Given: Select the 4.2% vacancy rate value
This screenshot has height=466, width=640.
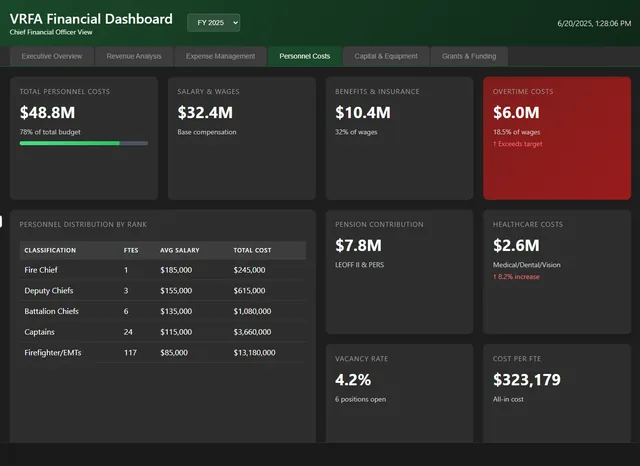Looking at the screenshot, I should 353,380.
